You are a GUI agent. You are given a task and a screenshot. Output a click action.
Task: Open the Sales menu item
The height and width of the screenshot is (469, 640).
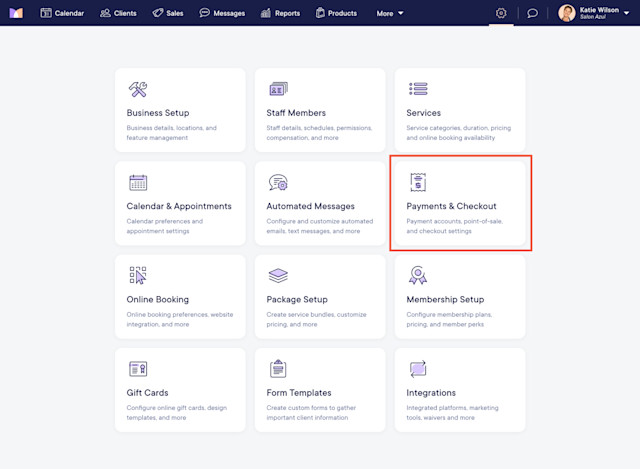coord(168,13)
